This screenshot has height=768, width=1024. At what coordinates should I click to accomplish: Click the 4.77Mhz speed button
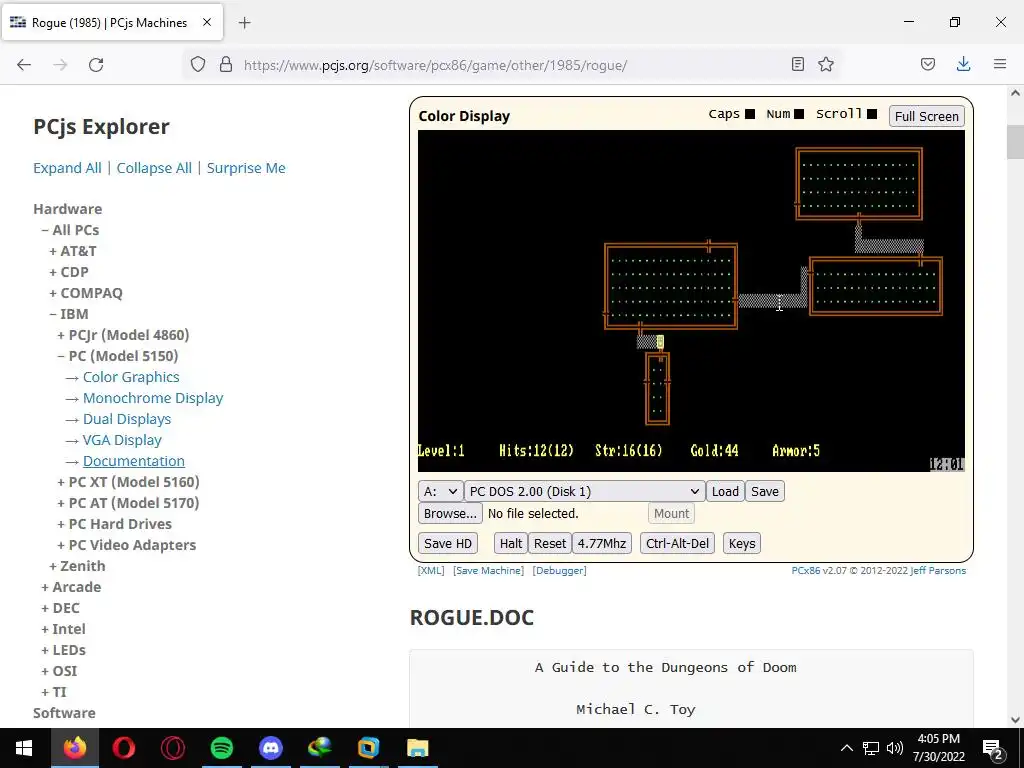pos(601,543)
